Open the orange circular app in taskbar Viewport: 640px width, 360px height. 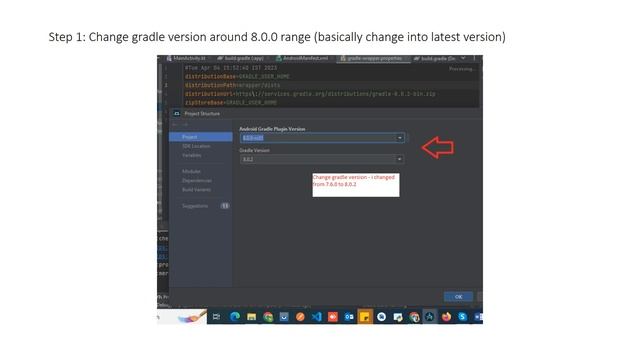coord(300,317)
